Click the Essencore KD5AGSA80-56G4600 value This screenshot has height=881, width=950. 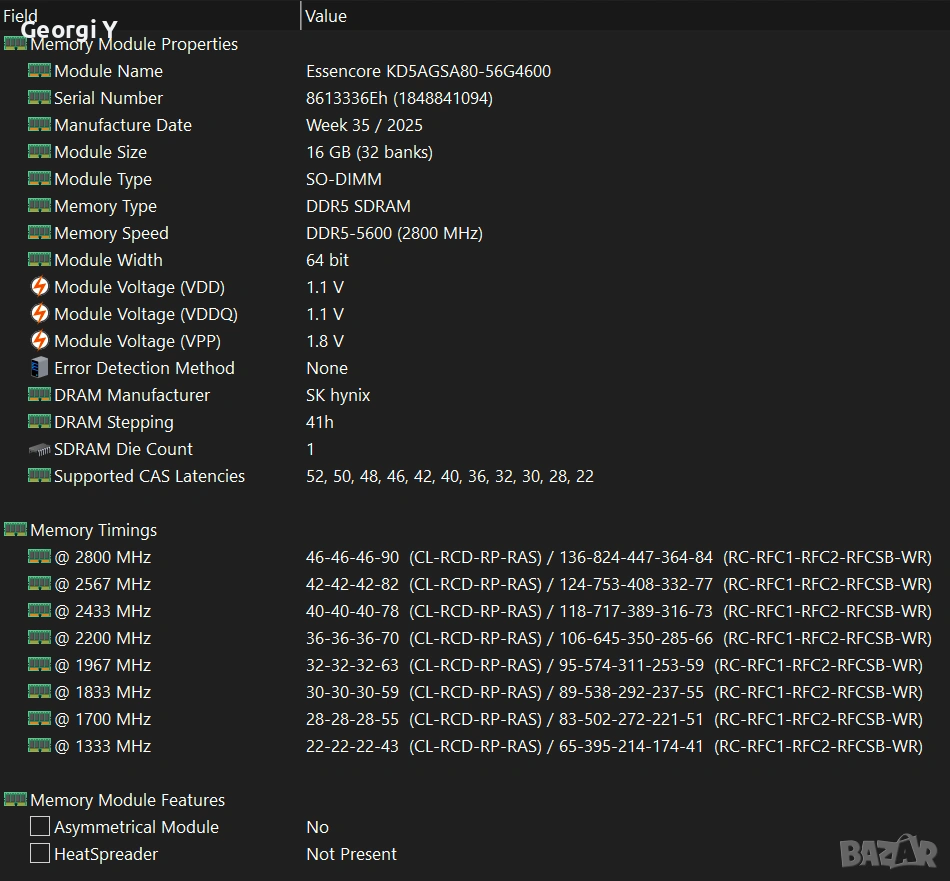[x=428, y=71]
